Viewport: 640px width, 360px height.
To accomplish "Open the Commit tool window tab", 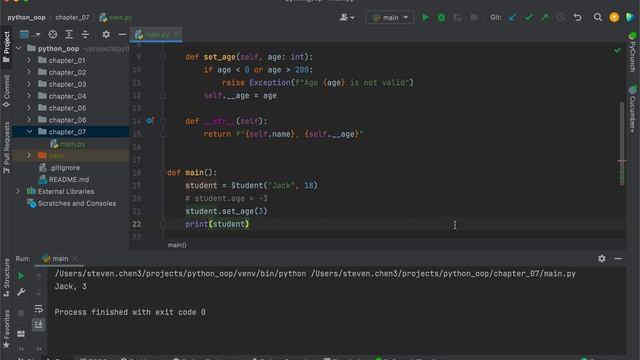I will pos(6,91).
